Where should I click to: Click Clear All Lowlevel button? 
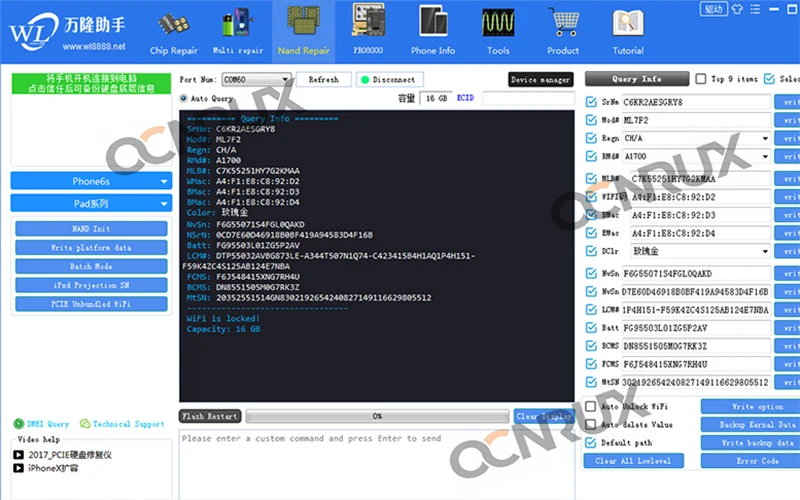pyautogui.click(x=634, y=461)
